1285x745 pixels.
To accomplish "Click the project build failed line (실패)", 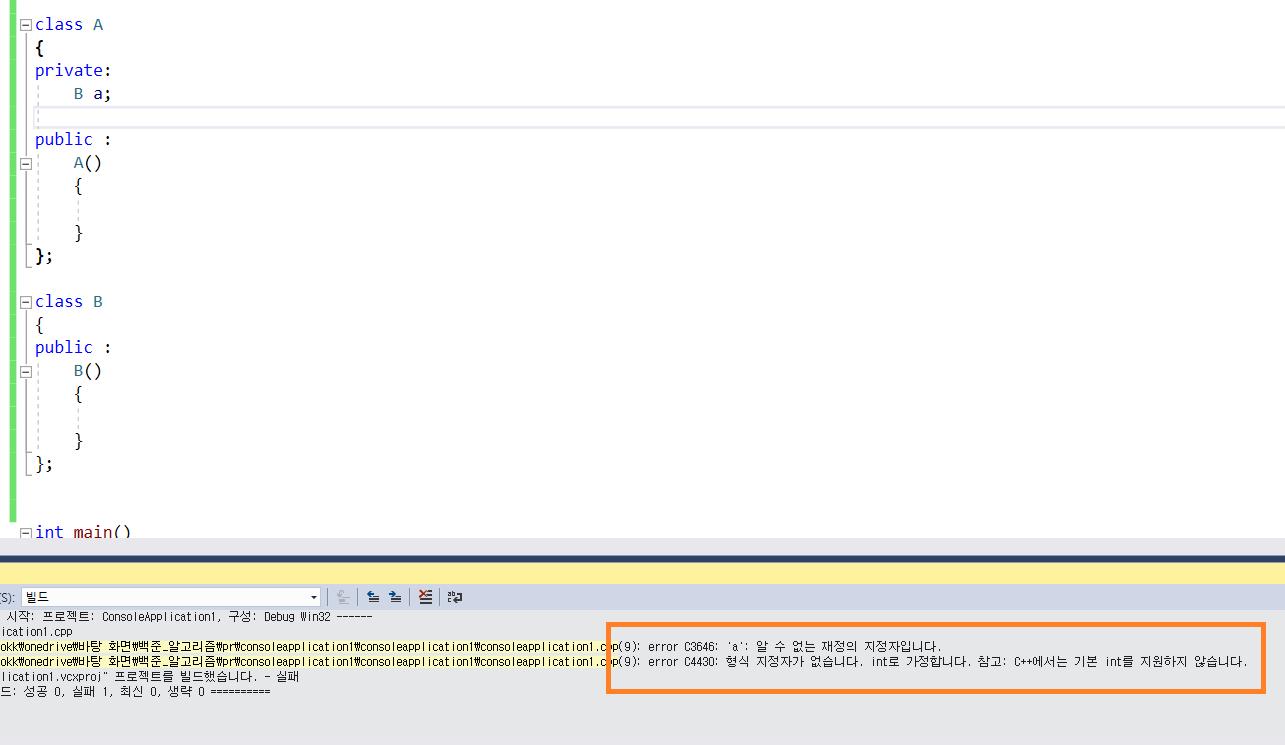I will tap(150, 676).
